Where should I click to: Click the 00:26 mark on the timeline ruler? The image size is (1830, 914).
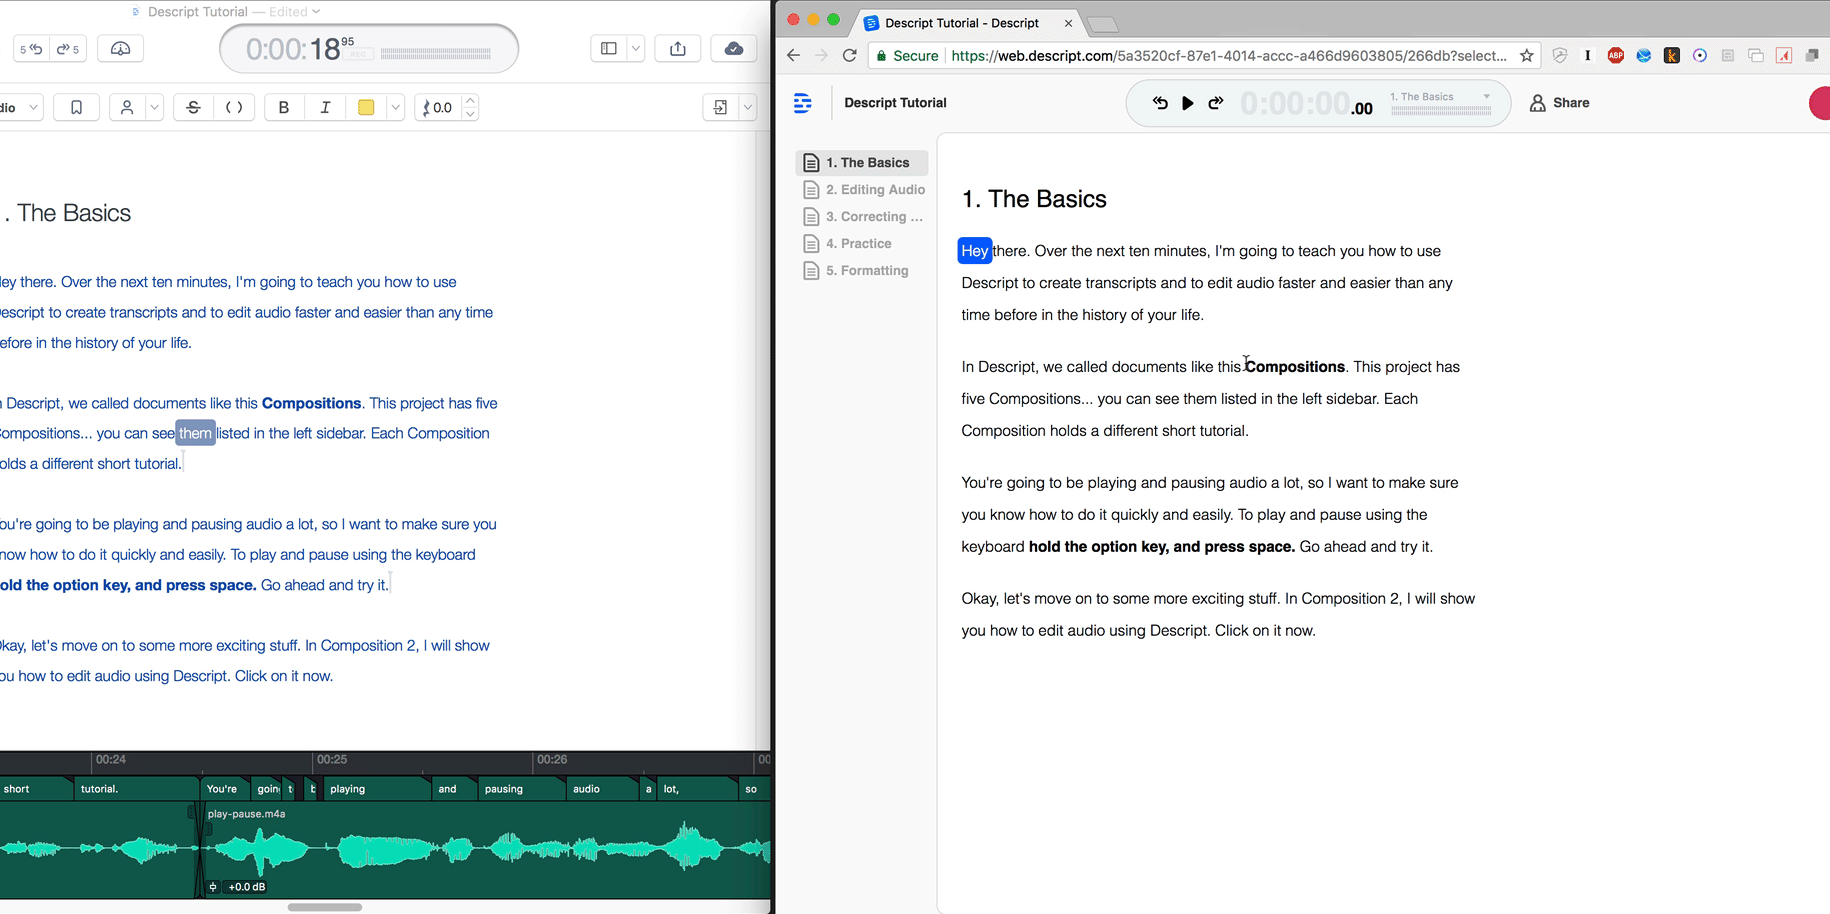click(x=552, y=760)
